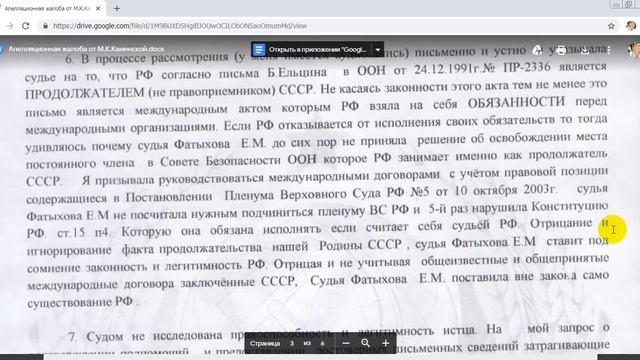Screen dimensions: 640x360
Task: Click the 'Страница' page label
Action: click(x=265, y=343)
